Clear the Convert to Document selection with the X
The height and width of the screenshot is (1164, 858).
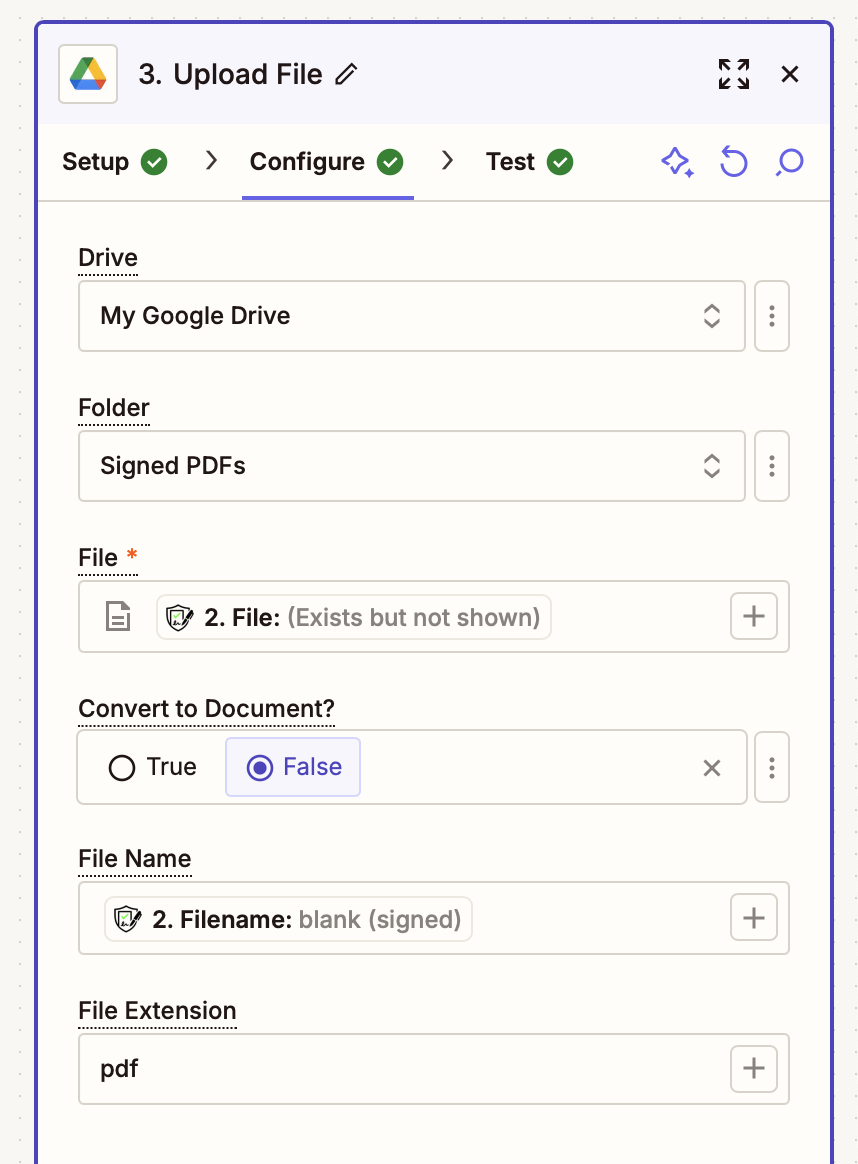point(711,767)
